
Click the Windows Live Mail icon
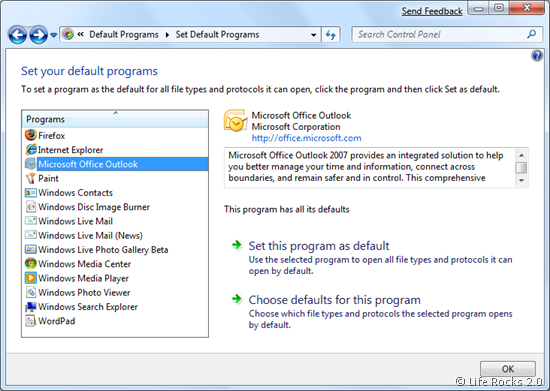click(31, 221)
